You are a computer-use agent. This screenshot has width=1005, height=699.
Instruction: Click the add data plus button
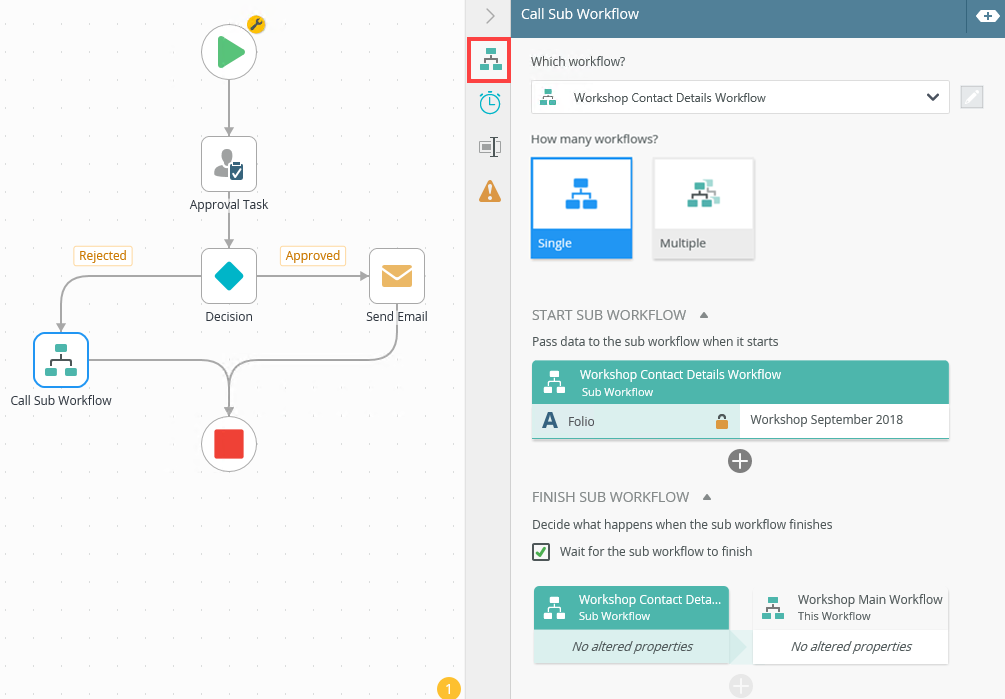[x=740, y=461]
